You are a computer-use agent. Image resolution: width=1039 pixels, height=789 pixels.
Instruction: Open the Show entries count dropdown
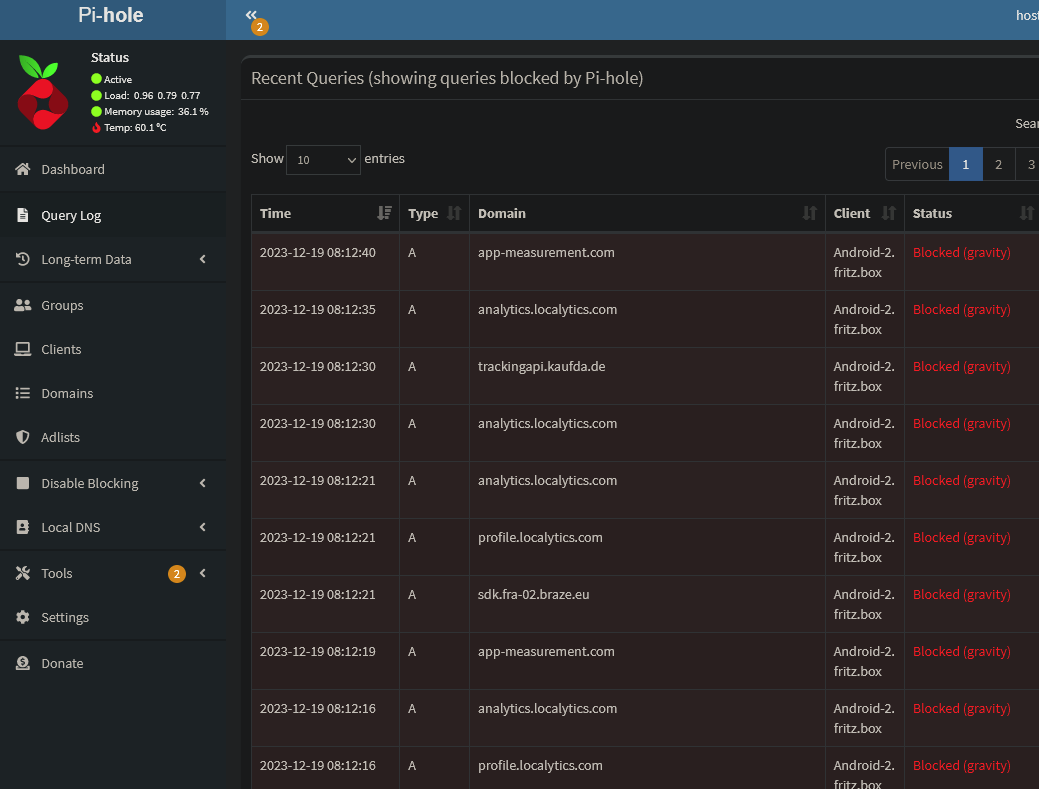(323, 160)
